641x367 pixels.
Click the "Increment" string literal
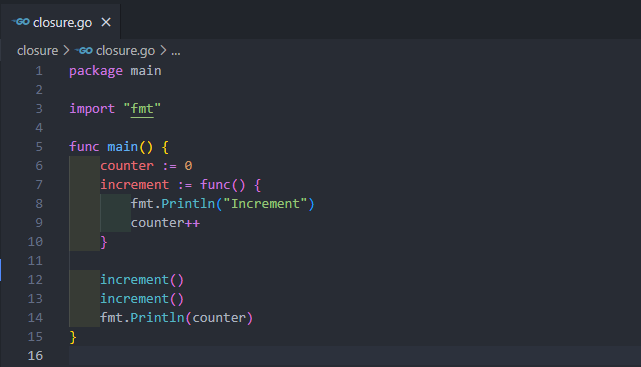tap(265, 204)
